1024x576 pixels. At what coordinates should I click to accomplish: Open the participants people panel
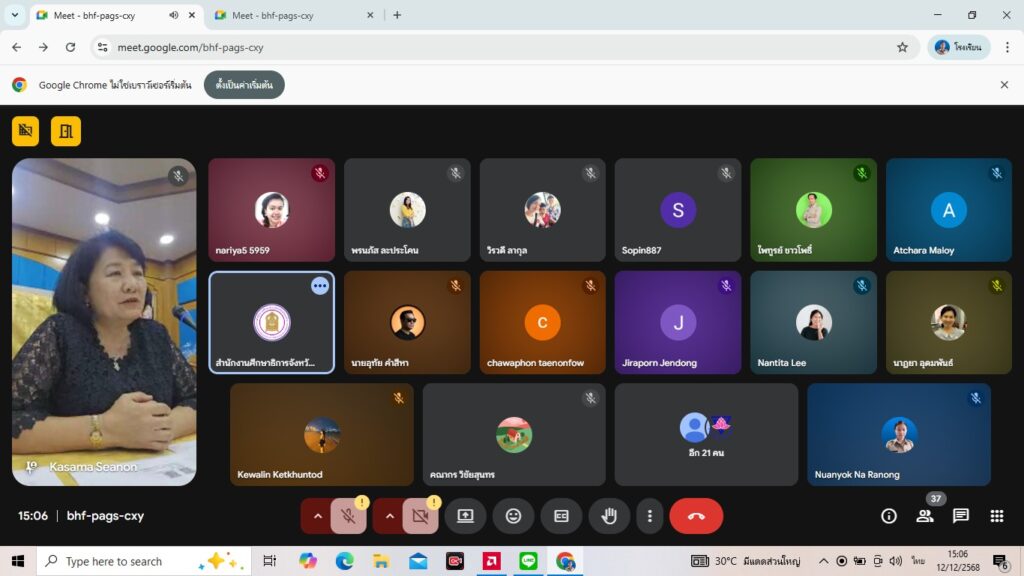pyautogui.click(x=924, y=516)
